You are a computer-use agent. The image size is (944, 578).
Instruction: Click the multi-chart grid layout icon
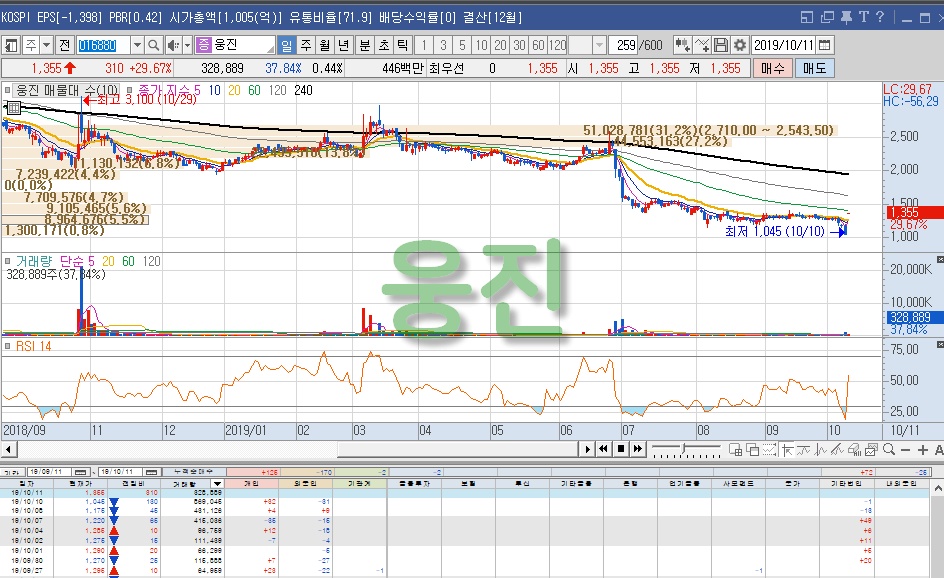(735, 450)
